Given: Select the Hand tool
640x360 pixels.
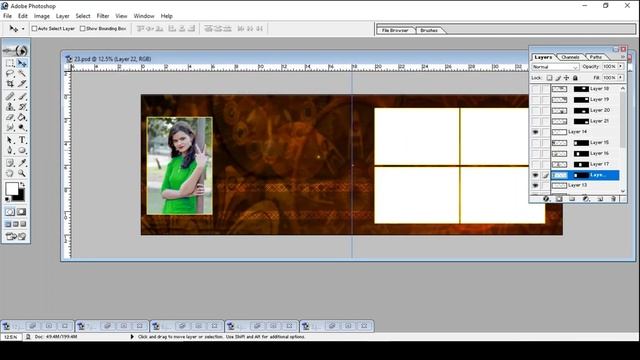Looking at the screenshot, I should click(x=10, y=173).
